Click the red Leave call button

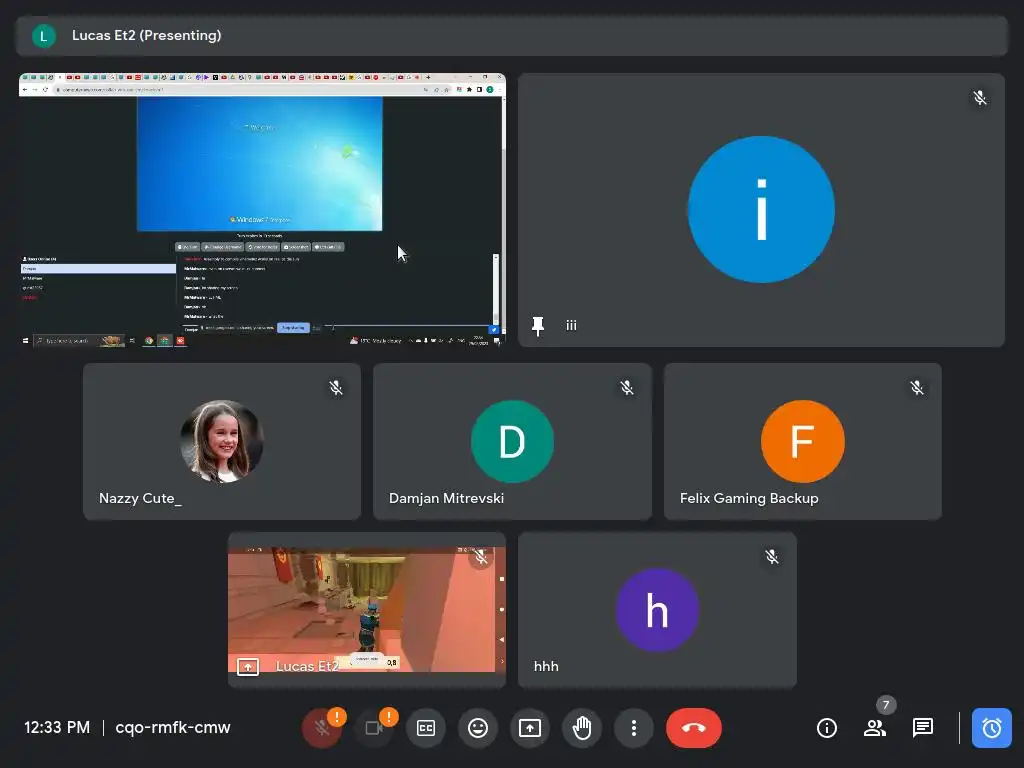click(x=694, y=728)
